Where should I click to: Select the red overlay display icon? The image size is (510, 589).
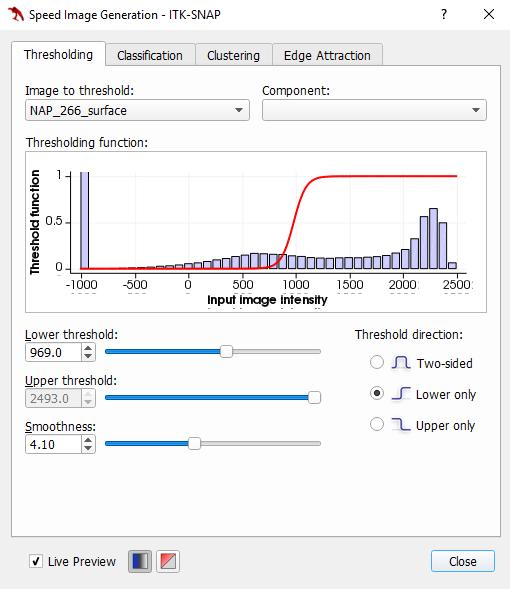pos(168,561)
